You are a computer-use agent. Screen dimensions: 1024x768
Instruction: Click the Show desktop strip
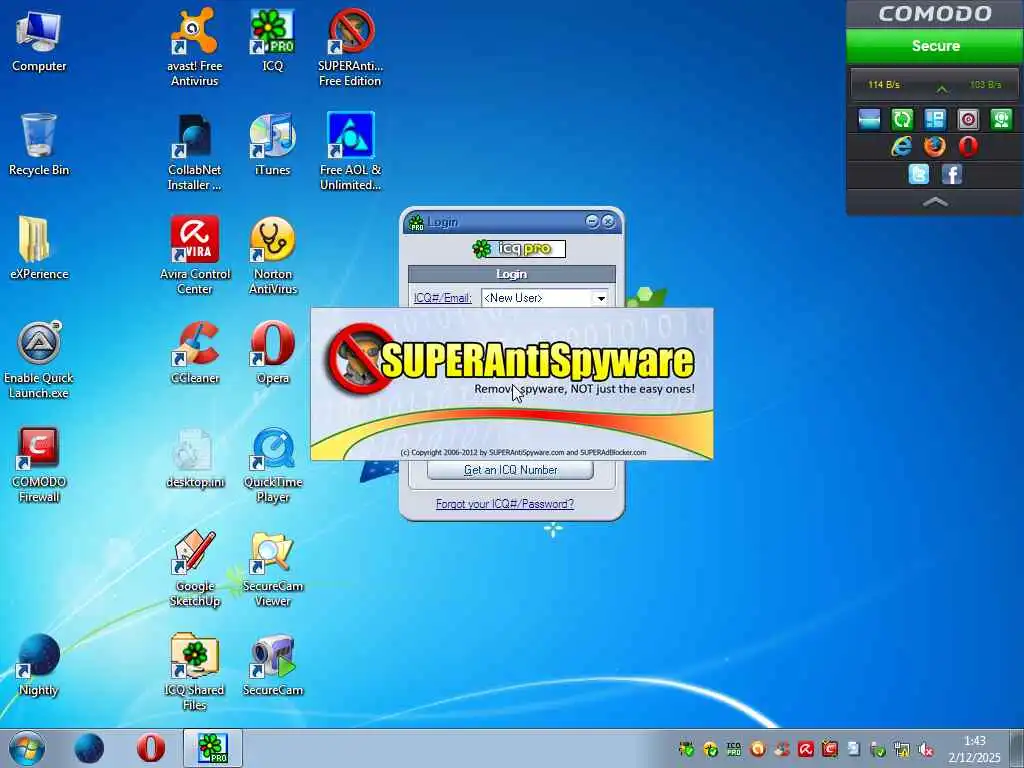click(1017, 748)
